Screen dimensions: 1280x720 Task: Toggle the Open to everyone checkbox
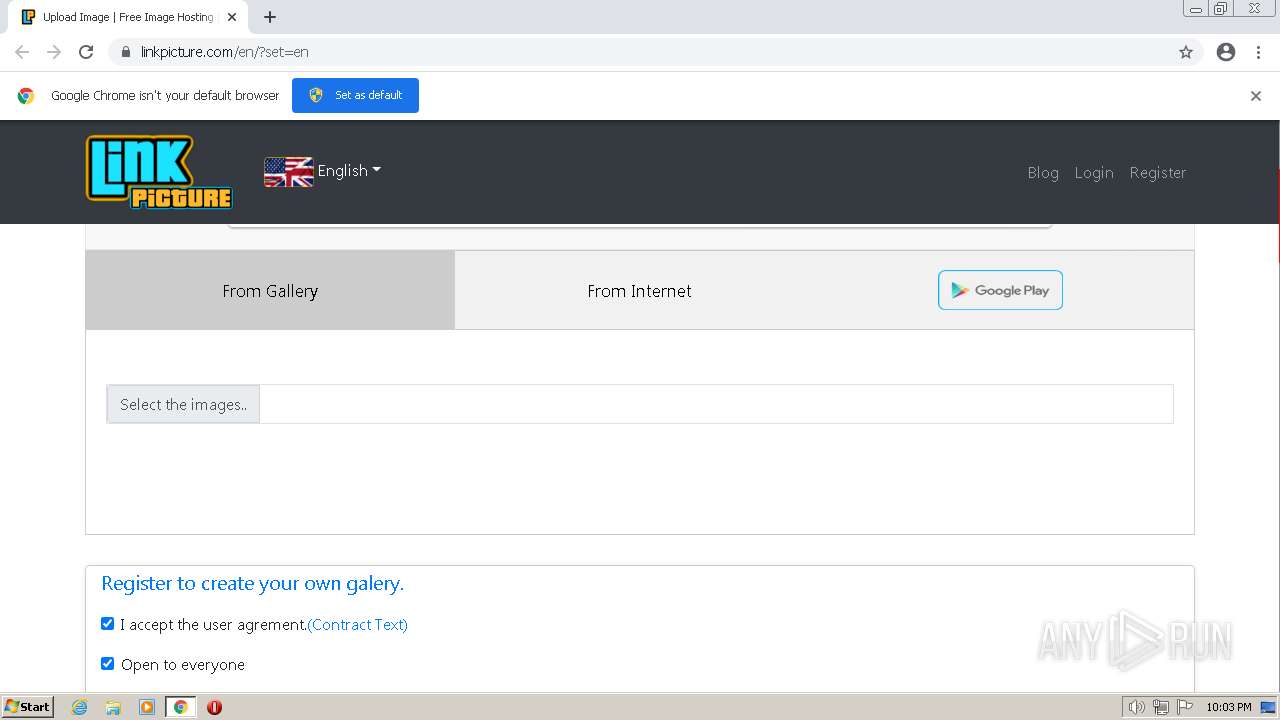(x=108, y=663)
